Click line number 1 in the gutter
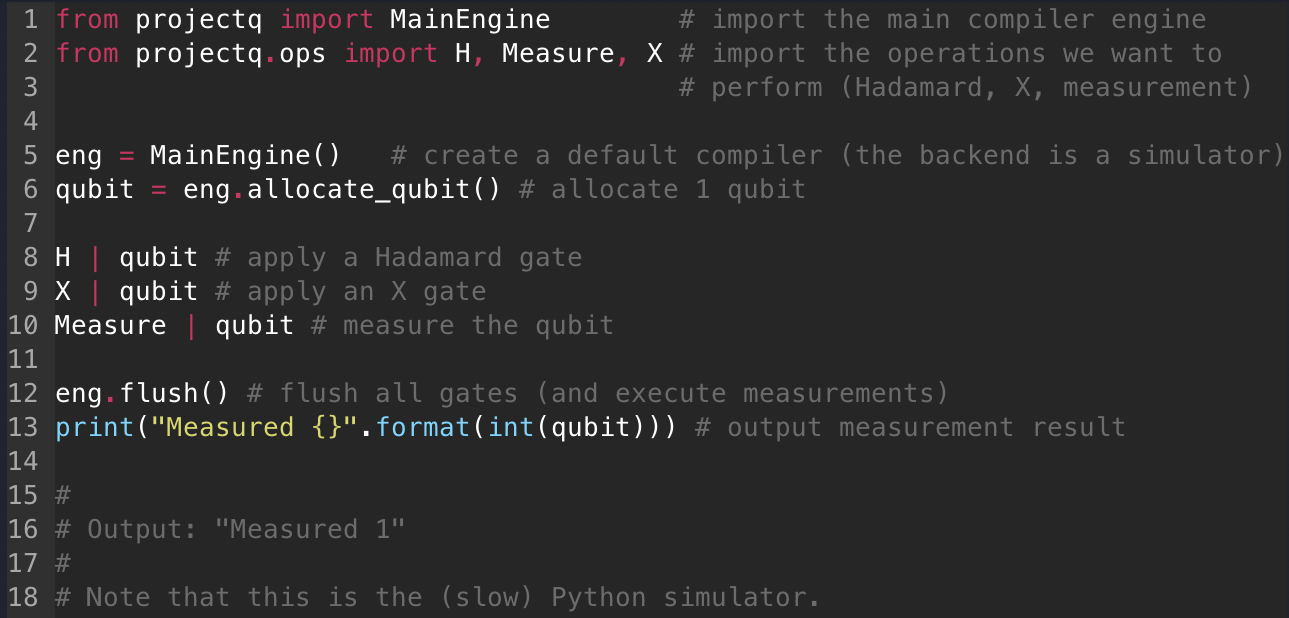 [x=29, y=19]
